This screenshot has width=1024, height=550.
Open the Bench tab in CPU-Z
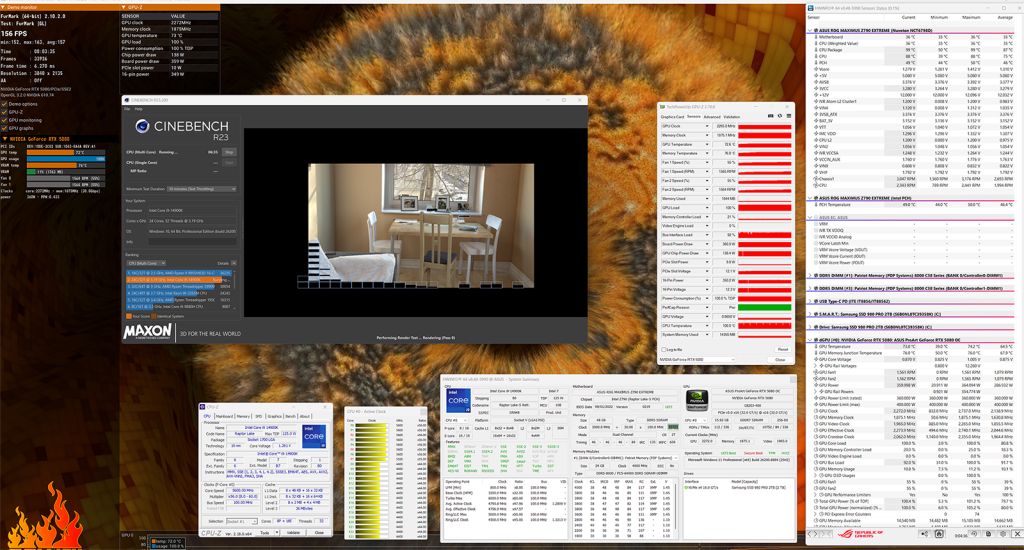[x=291, y=416]
